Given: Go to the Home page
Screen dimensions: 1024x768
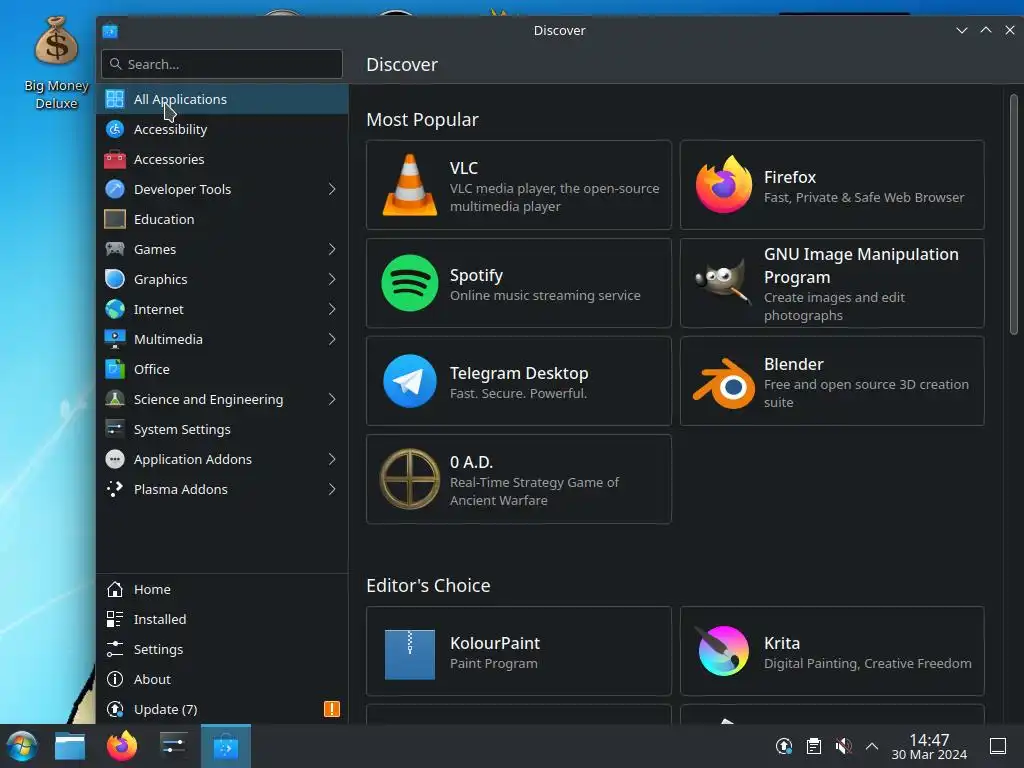Looking at the screenshot, I should point(222,589).
